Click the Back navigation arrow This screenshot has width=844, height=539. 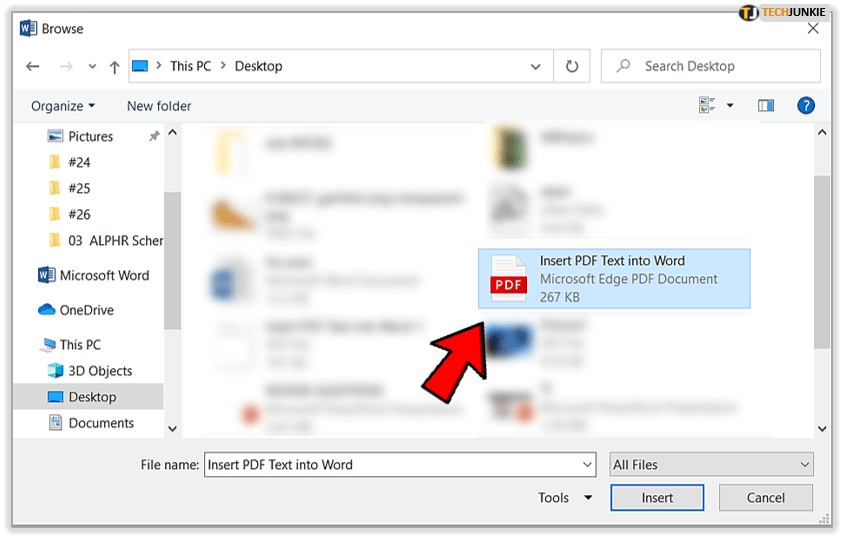[32, 67]
